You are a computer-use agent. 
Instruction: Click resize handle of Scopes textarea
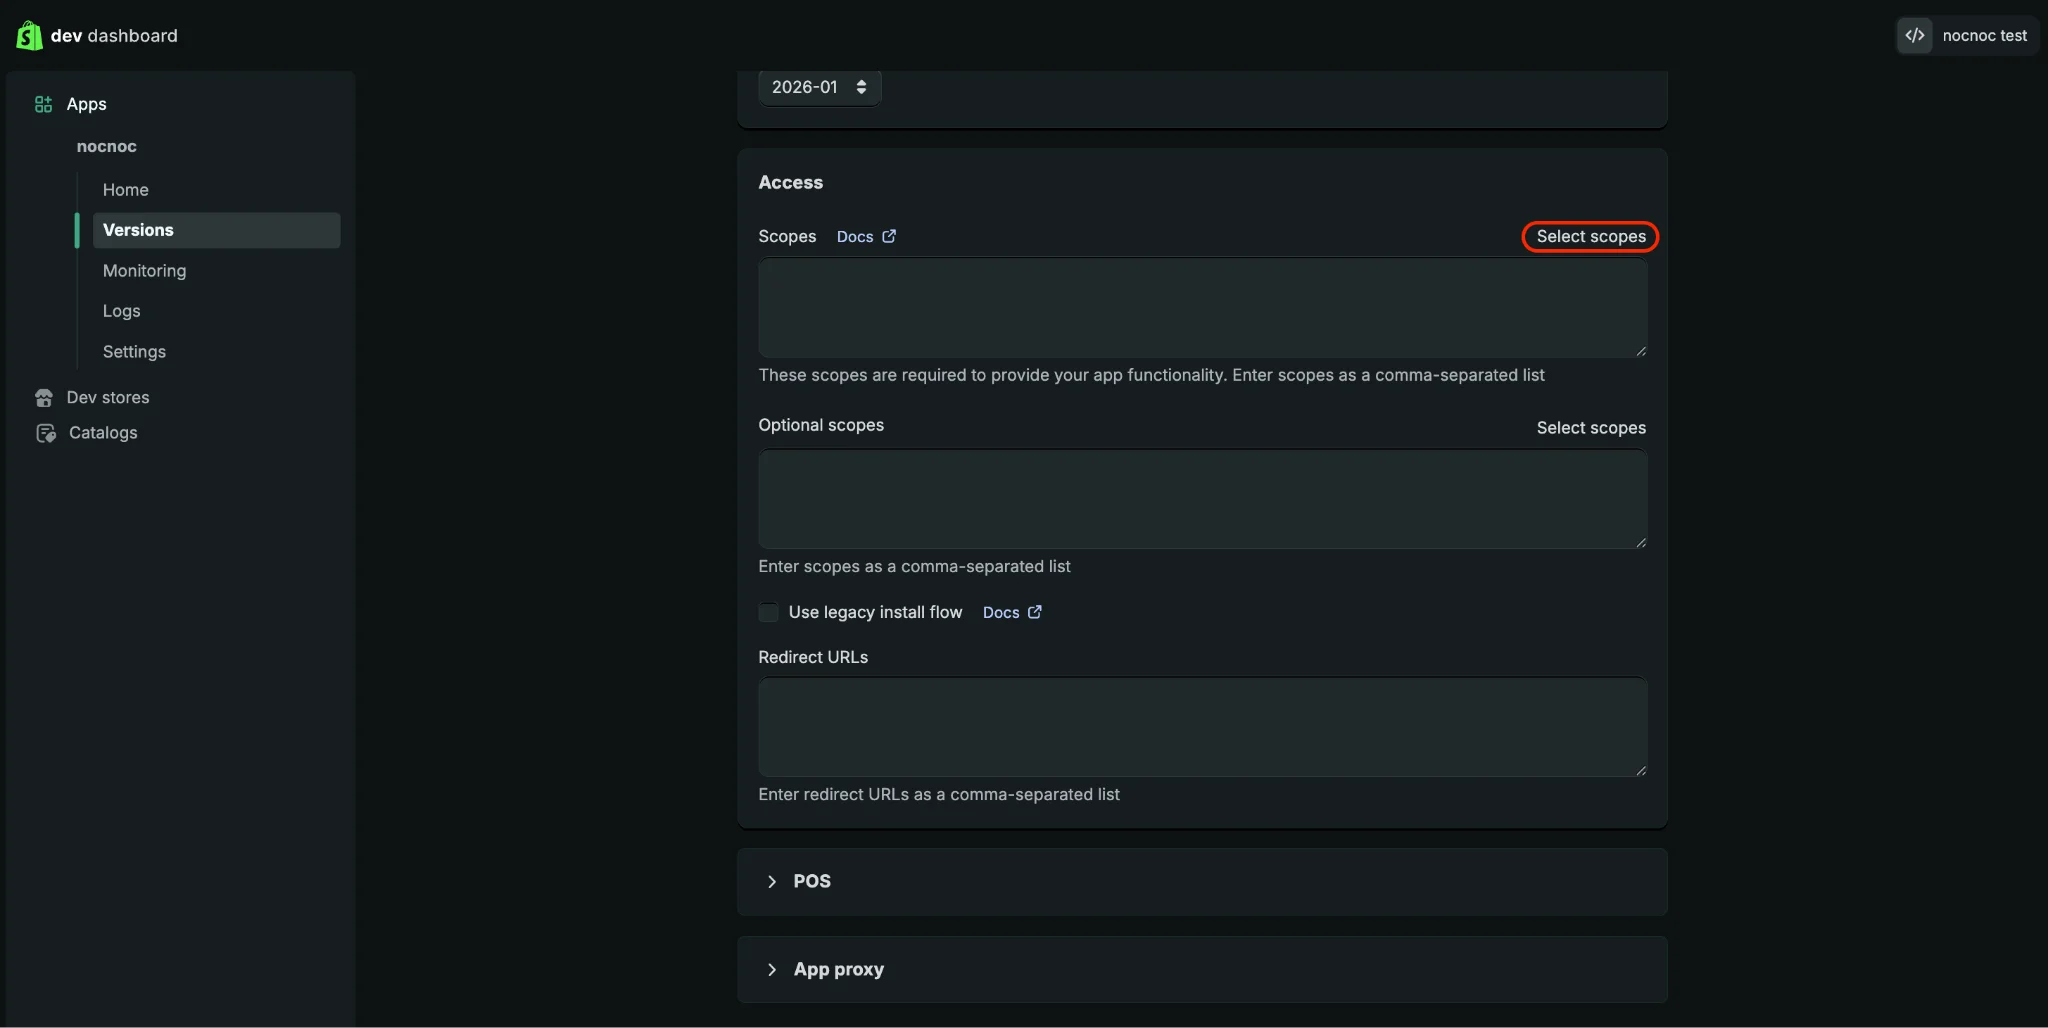[1641, 351]
